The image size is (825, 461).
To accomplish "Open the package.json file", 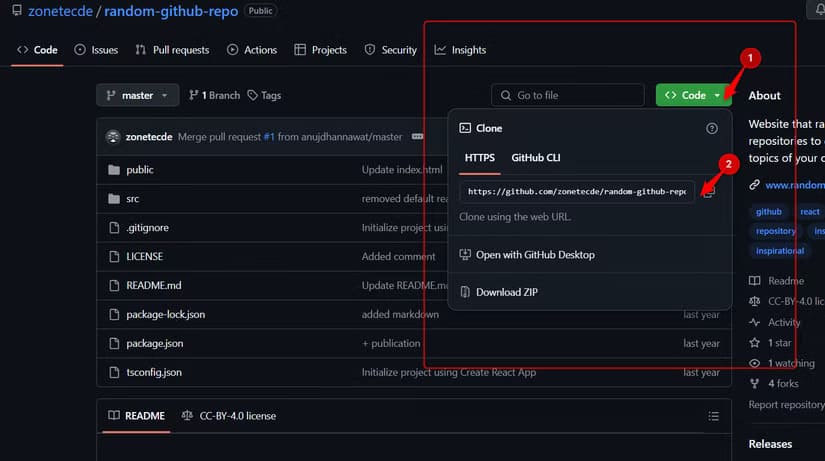I will (154, 343).
